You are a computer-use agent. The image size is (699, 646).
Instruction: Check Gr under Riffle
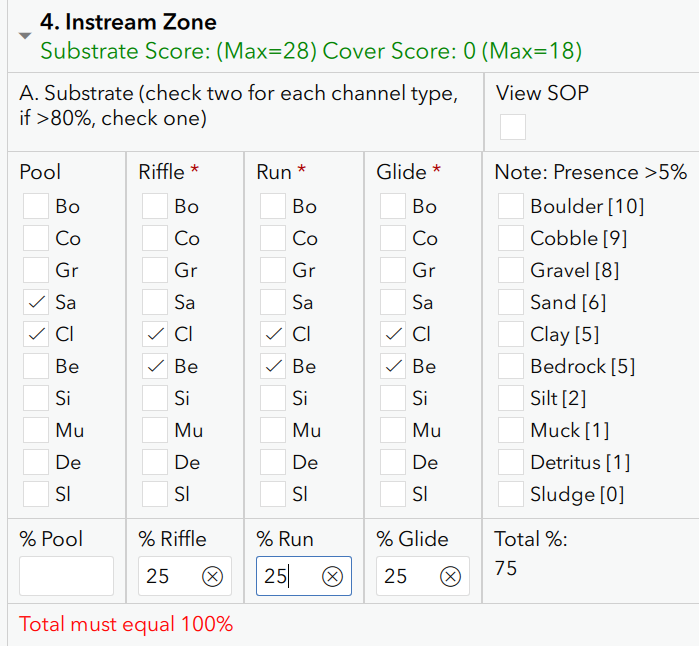155,270
